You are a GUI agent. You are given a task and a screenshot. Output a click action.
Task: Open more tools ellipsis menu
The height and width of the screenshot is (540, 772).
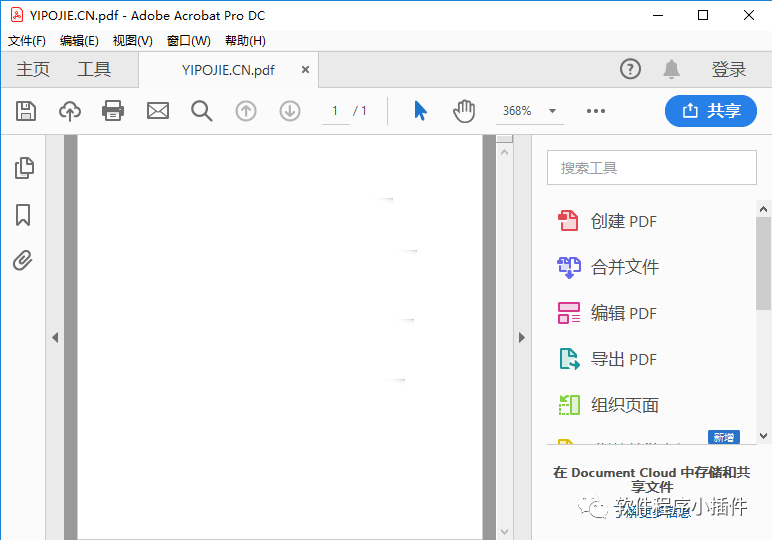[596, 111]
